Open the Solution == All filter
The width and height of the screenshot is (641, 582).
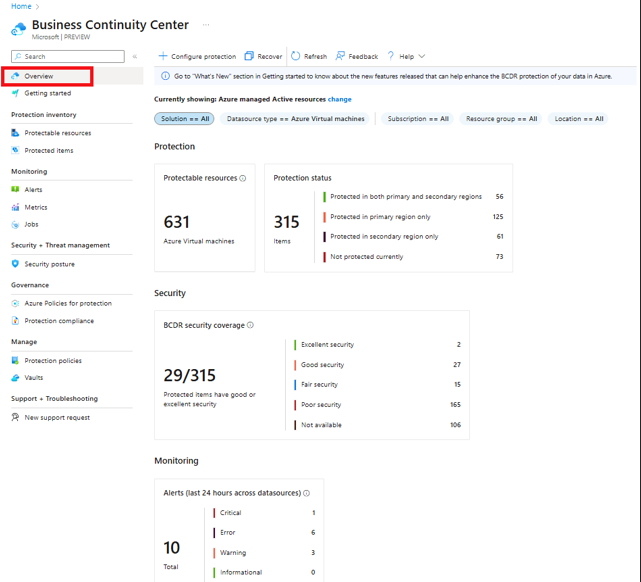tap(185, 119)
